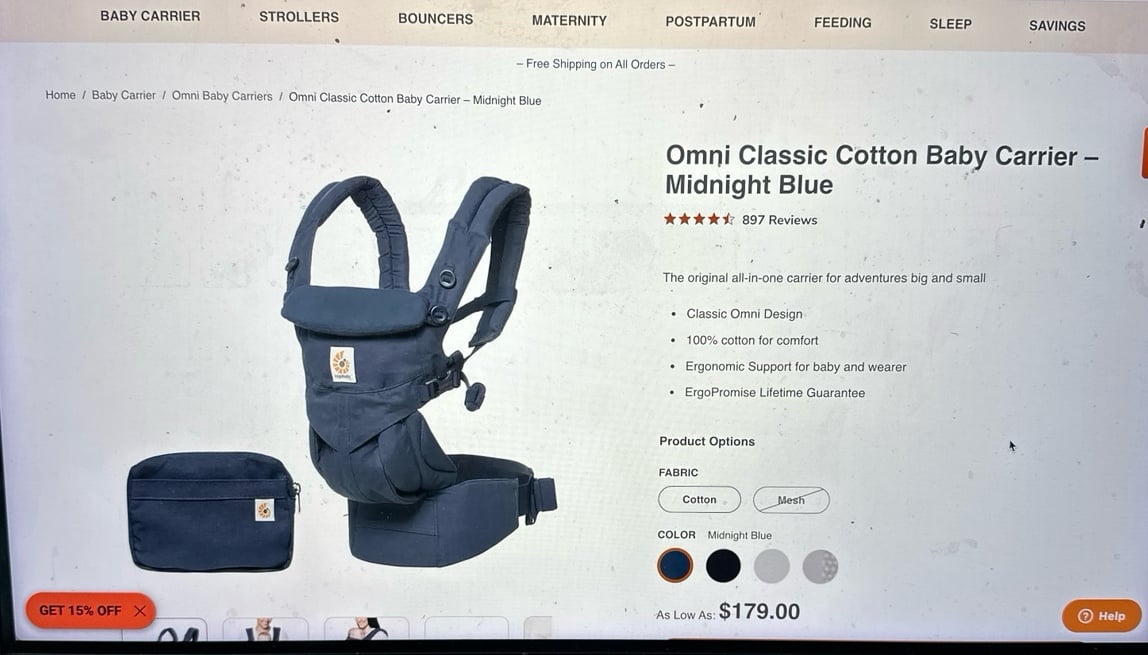Click the star rating icons
The height and width of the screenshot is (655, 1148).
(698, 219)
